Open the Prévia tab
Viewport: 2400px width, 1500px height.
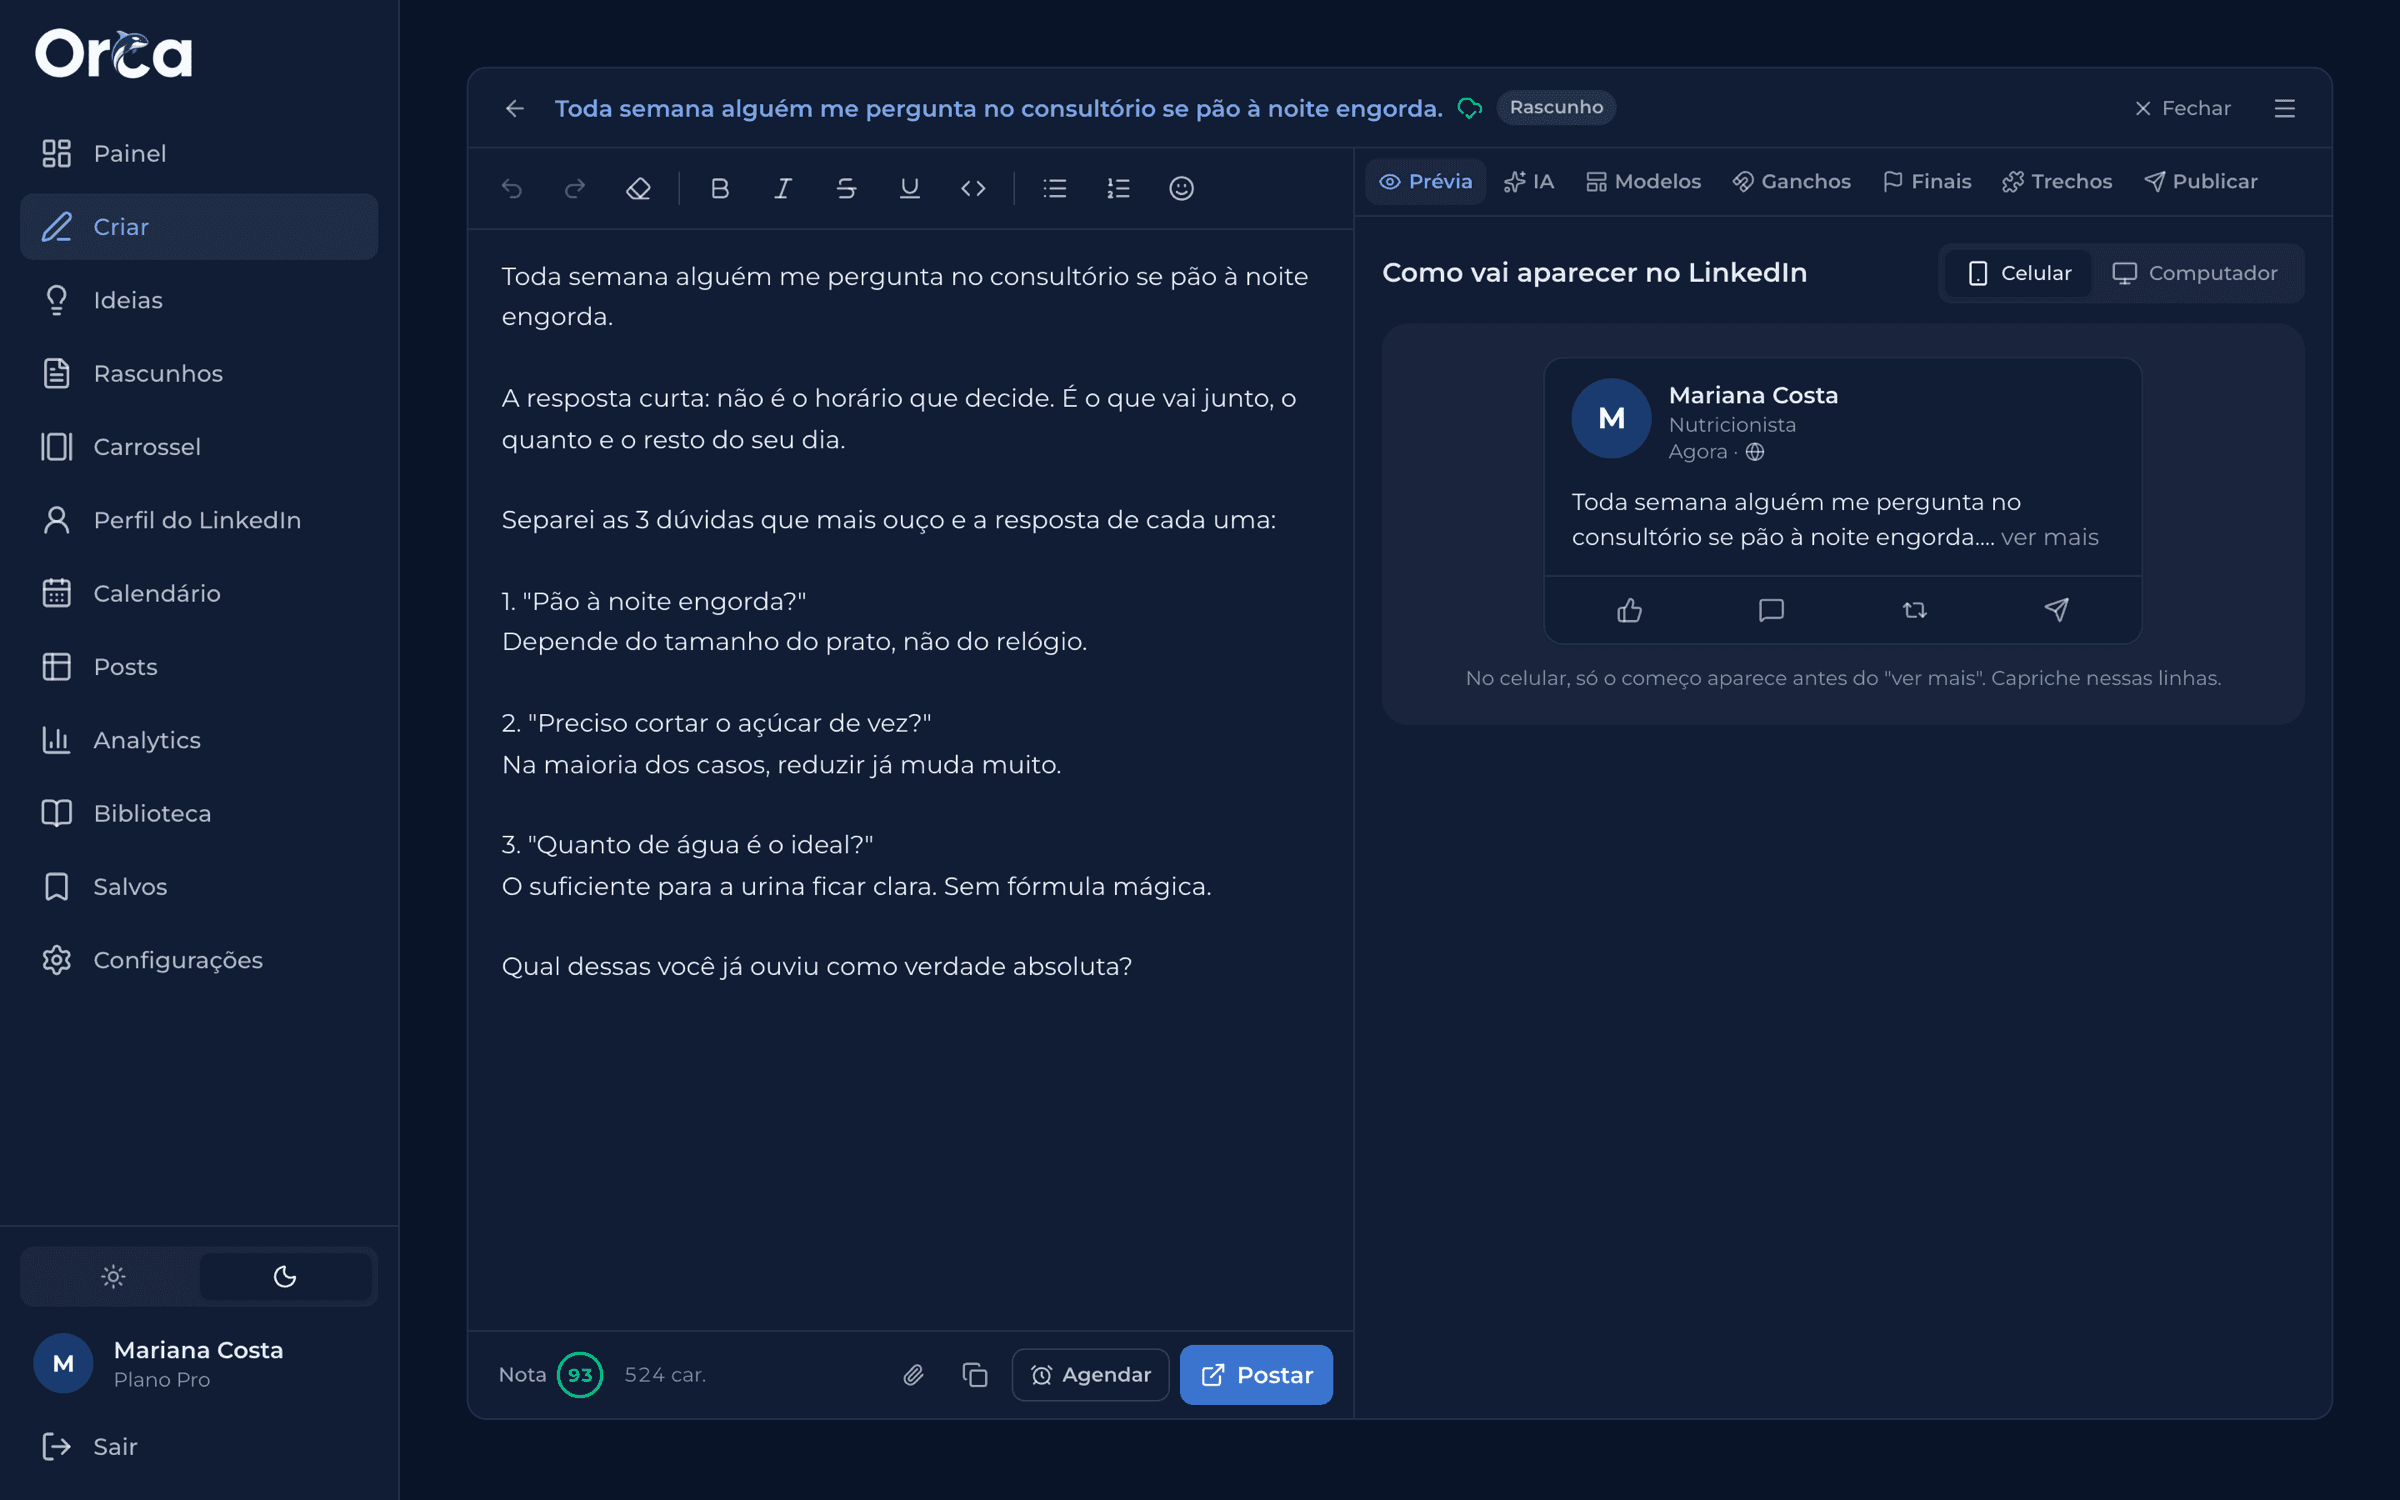pyautogui.click(x=1425, y=182)
